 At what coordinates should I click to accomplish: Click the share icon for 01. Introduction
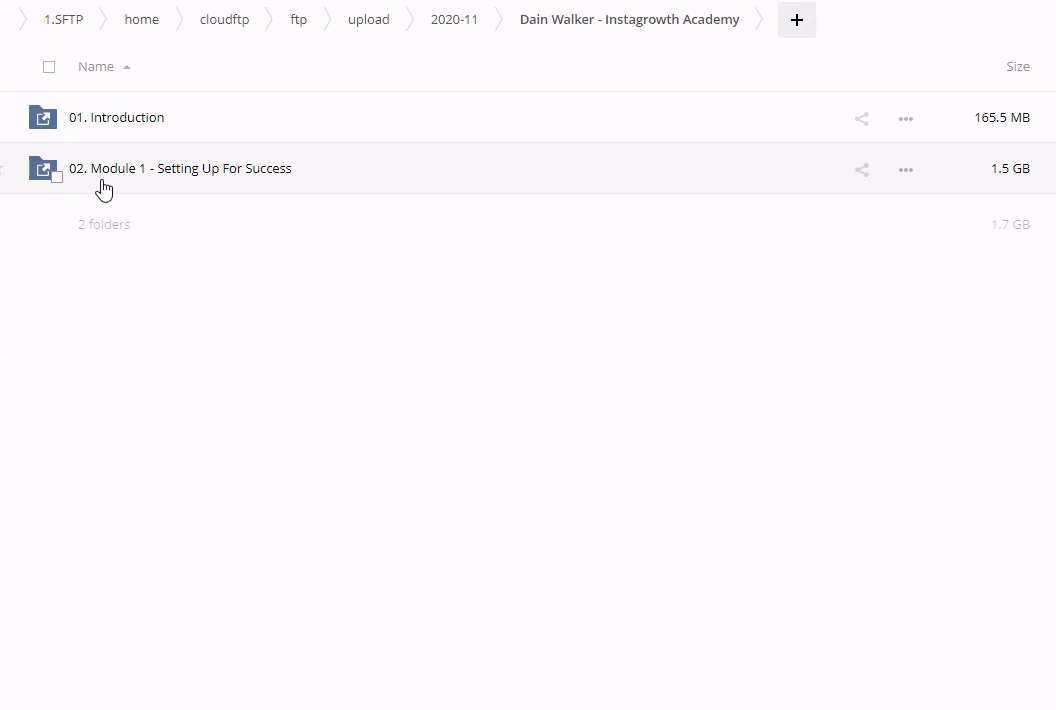click(x=861, y=118)
